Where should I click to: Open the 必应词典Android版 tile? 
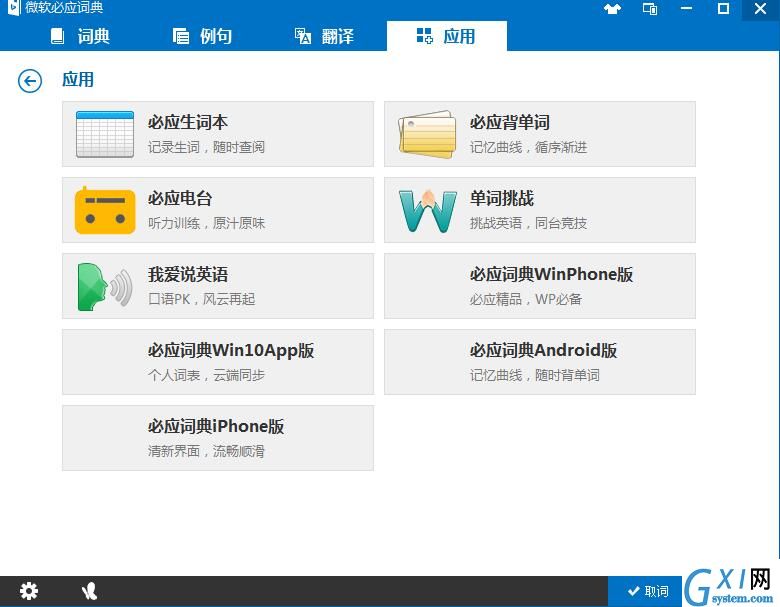[540, 362]
